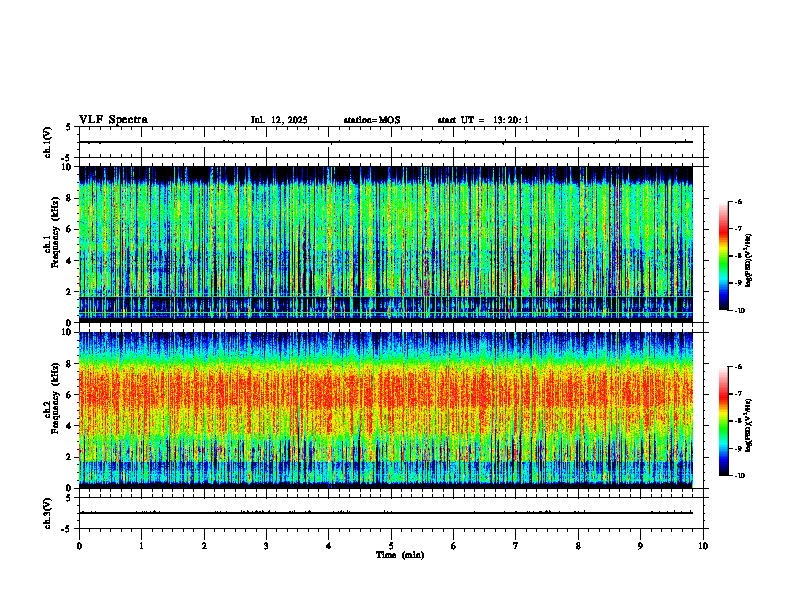Click time axis tick label "10"

pyautogui.click(x=703, y=546)
